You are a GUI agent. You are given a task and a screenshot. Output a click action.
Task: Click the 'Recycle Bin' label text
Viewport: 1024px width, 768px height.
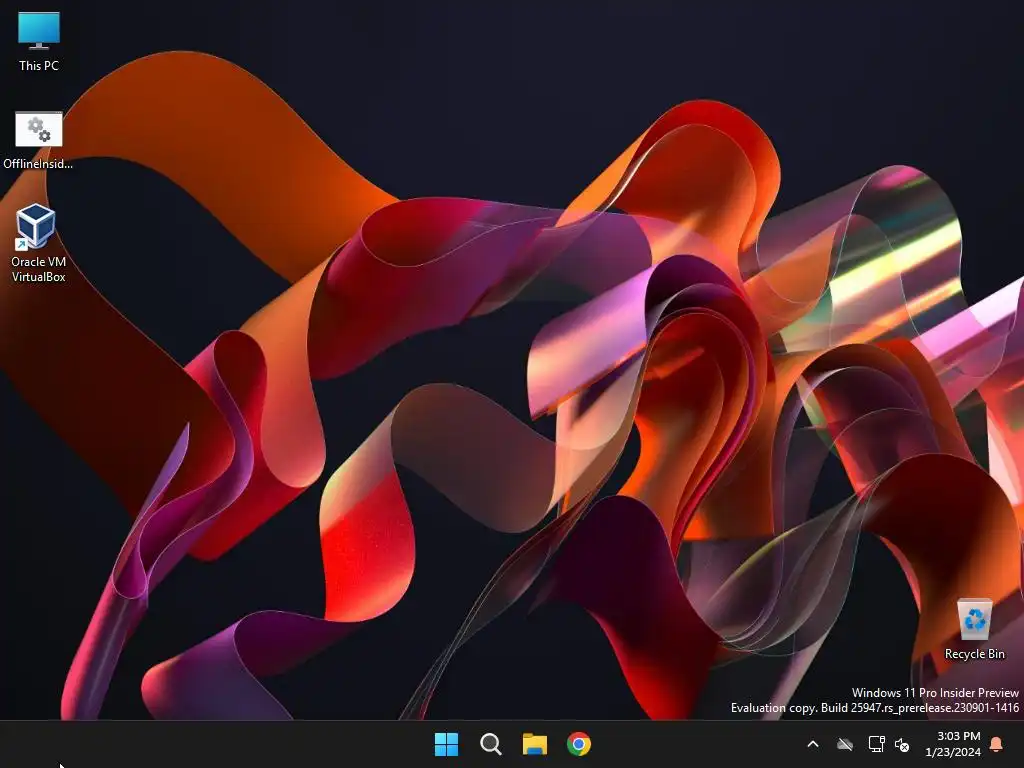[974, 654]
